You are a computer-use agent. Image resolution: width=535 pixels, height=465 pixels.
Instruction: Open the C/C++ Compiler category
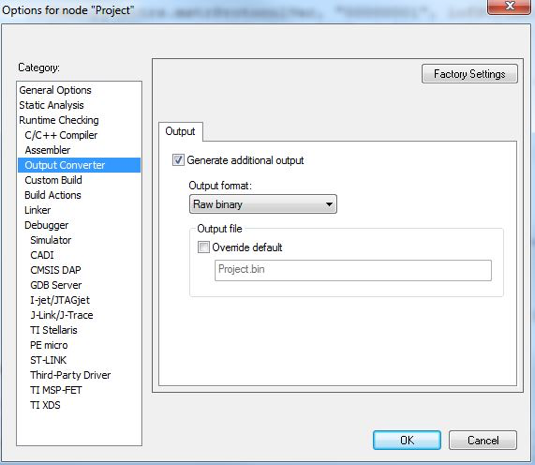pyautogui.click(x=61, y=135)
